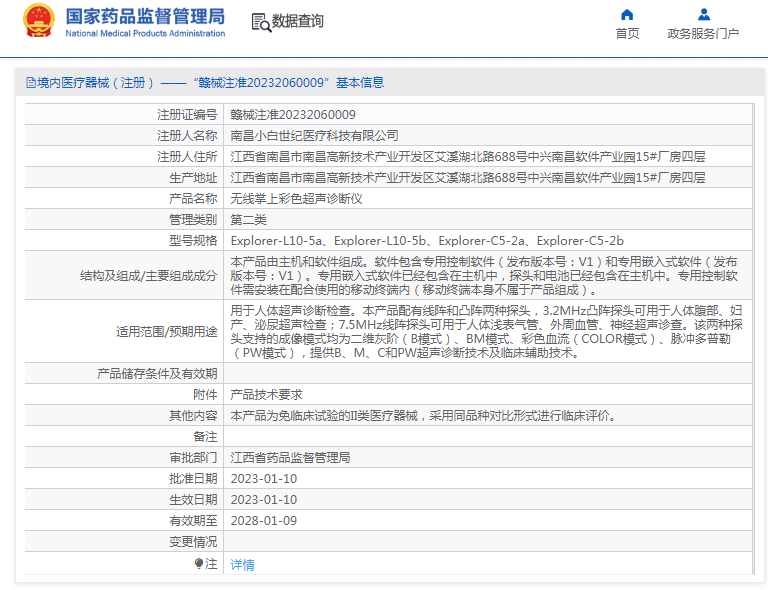Select registration number 赣械注准20232060009 value
Screen dimensions: 768x590
point(293,115)
